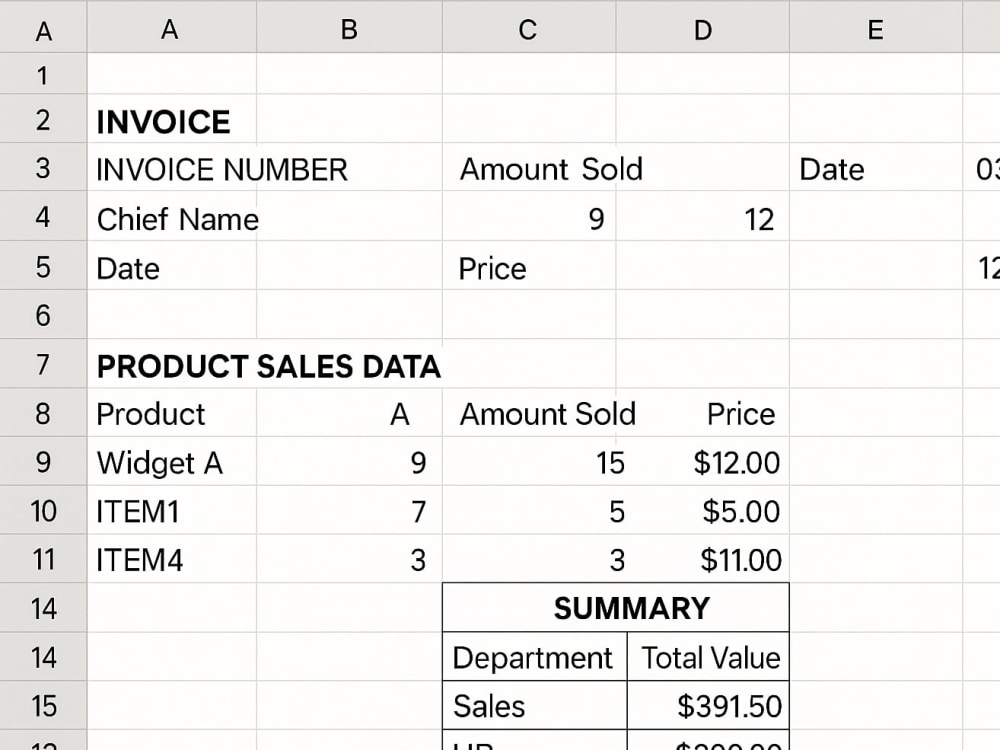The height and width of the screenshot is (750, 1000).
Task: Select ITEM4's 3 in column B
Action: coord(349,559)
